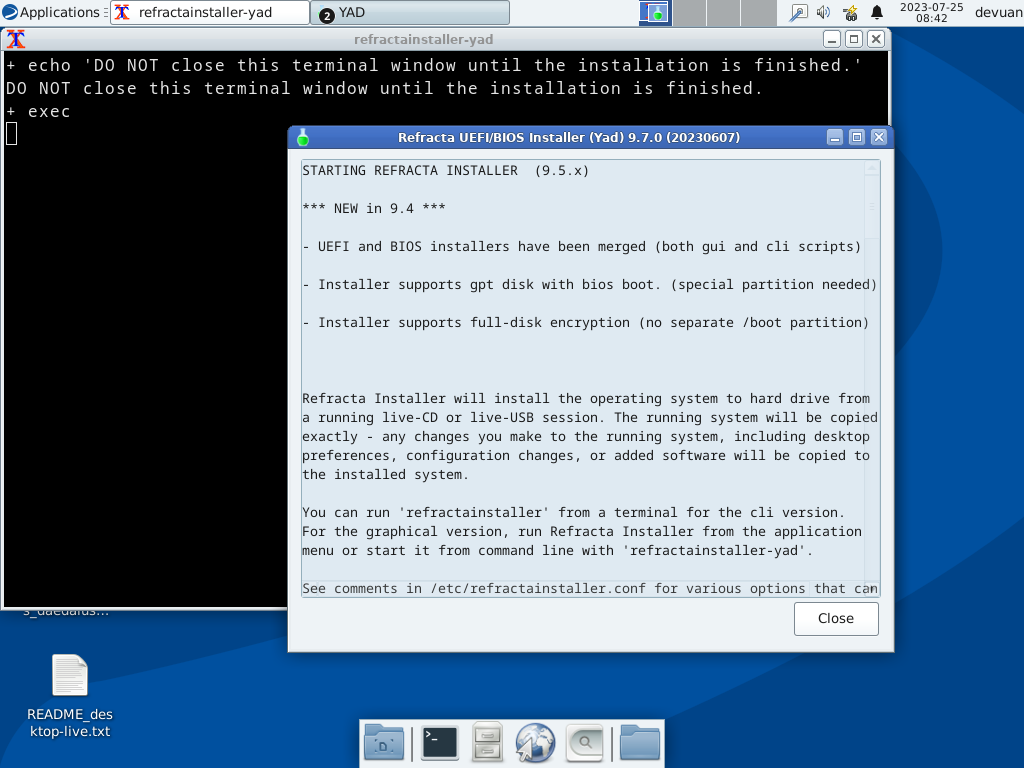Click the green flask icon in the installer title bar
The height and width of the screenshot is (768, 1024).
pyautogui.click(x=302, y=137)
